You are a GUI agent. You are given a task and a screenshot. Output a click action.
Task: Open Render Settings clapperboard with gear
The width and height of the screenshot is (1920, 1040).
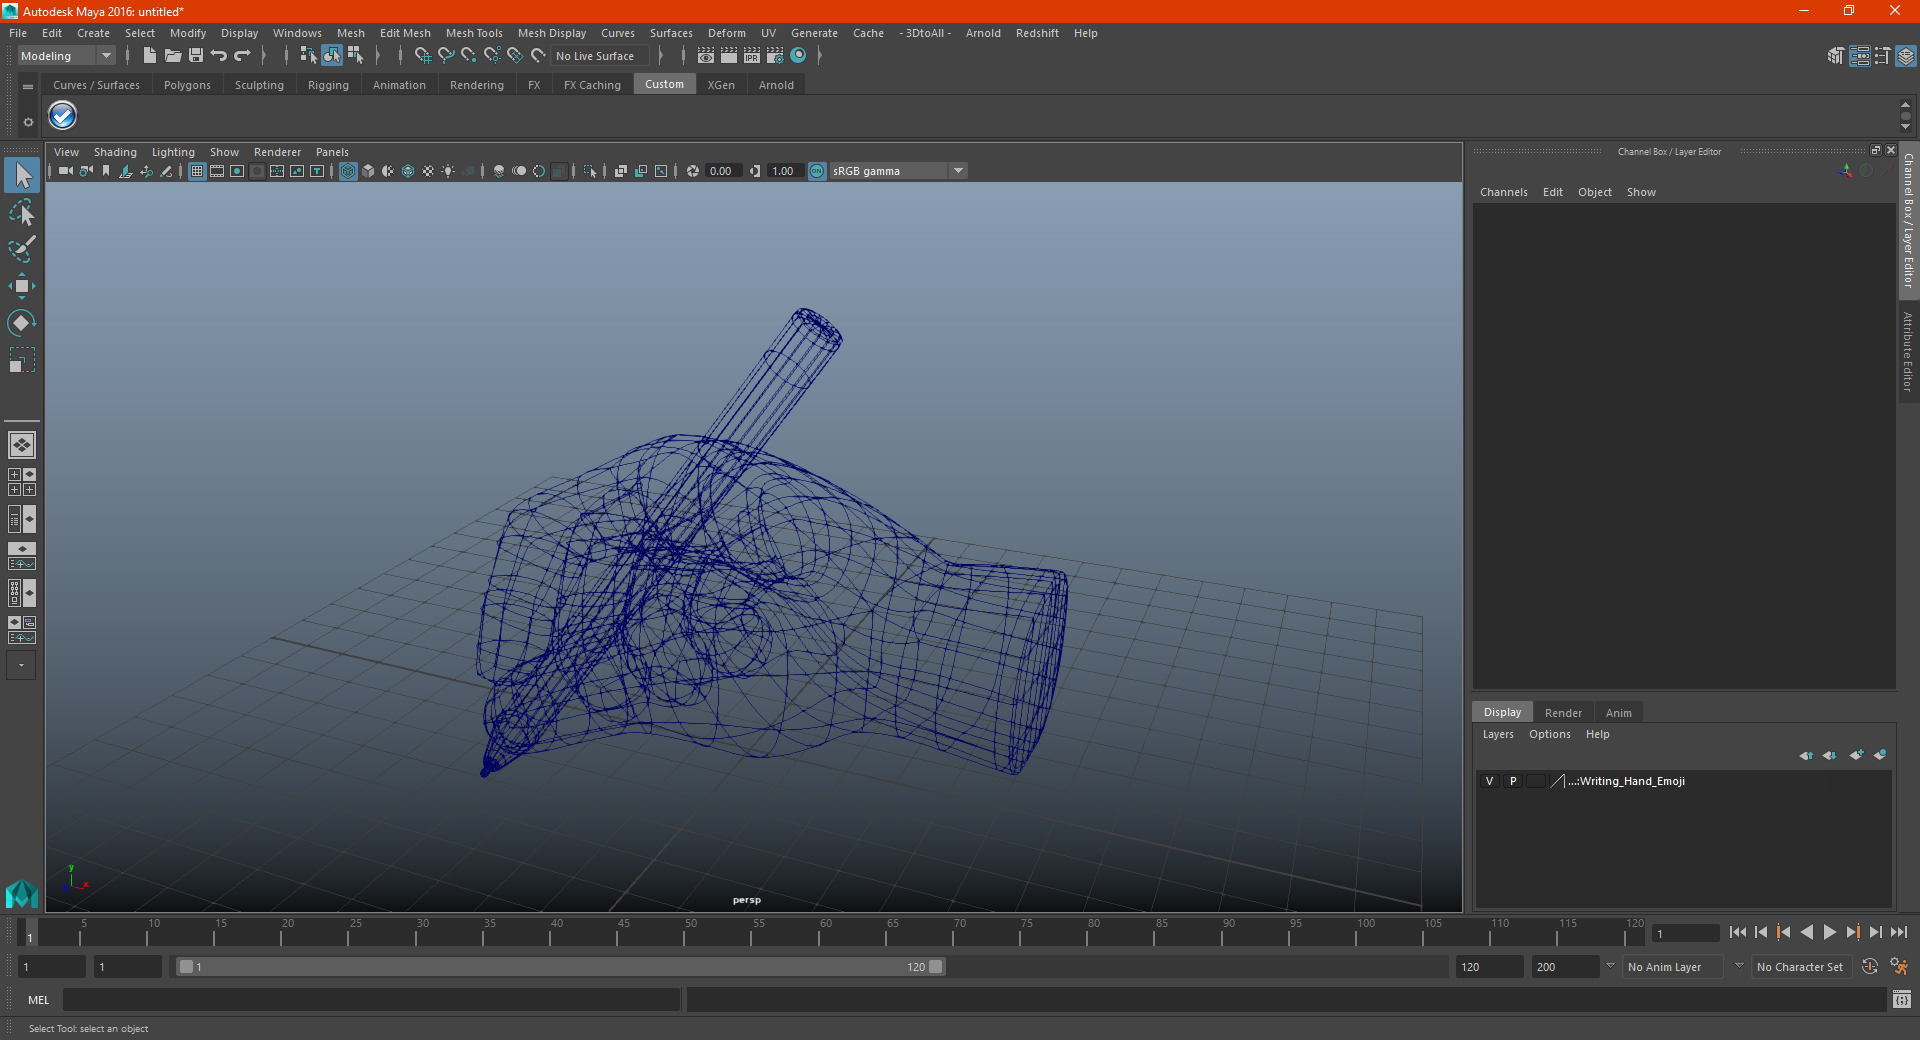pos(775,56)
